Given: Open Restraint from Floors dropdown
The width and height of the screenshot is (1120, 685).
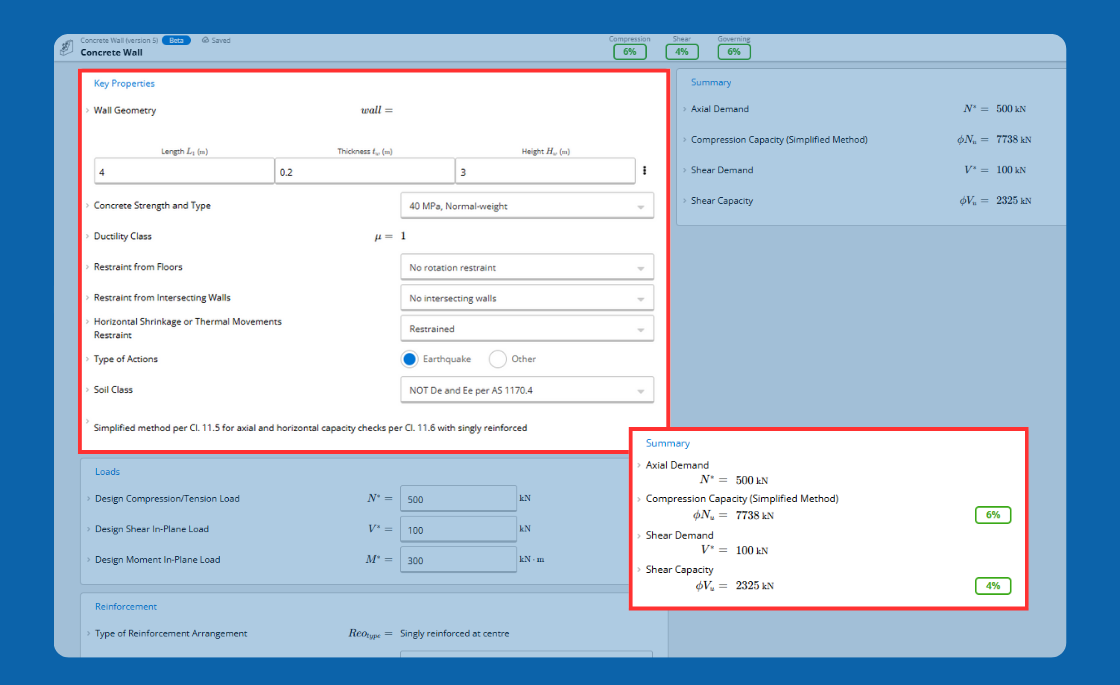Looking at the screenshot, I should click(x=527, y=268).
